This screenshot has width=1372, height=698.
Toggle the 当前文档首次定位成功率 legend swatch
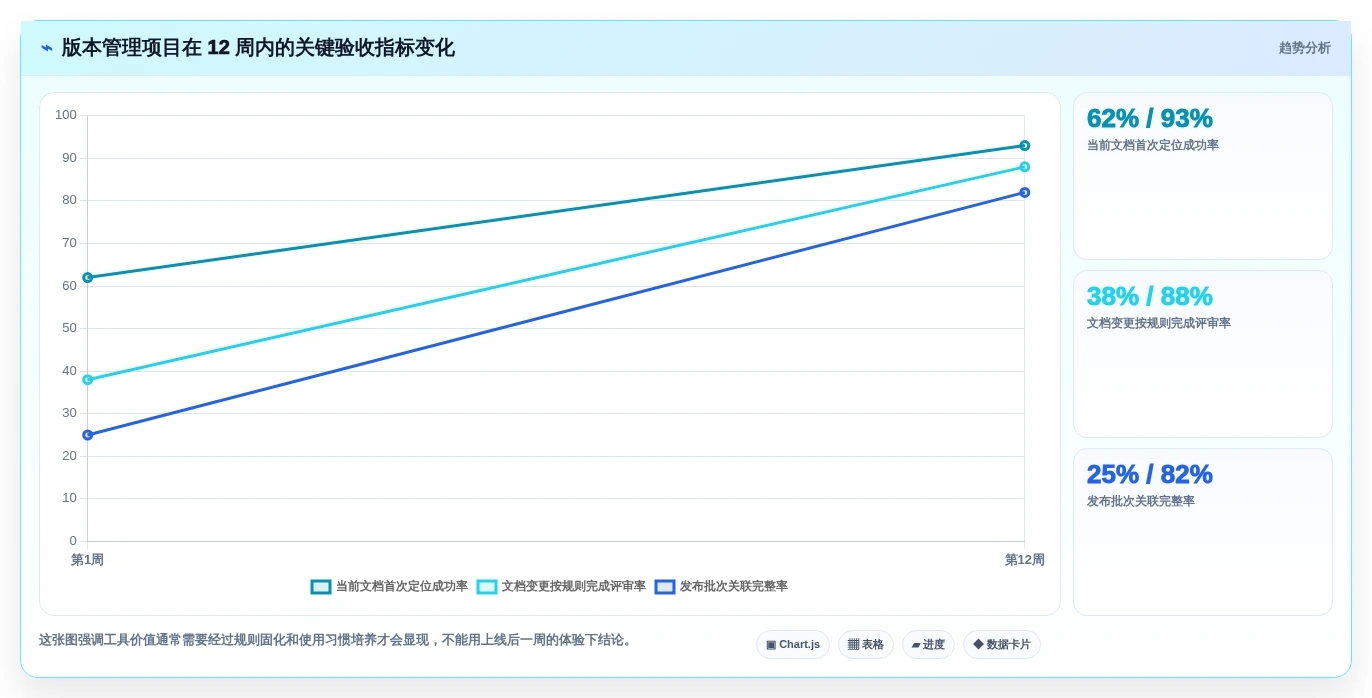click(321, 587)
